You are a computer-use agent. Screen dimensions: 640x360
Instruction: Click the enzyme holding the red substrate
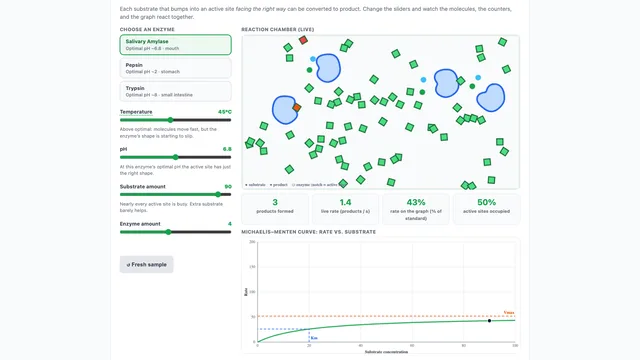[x=285, y=110]
